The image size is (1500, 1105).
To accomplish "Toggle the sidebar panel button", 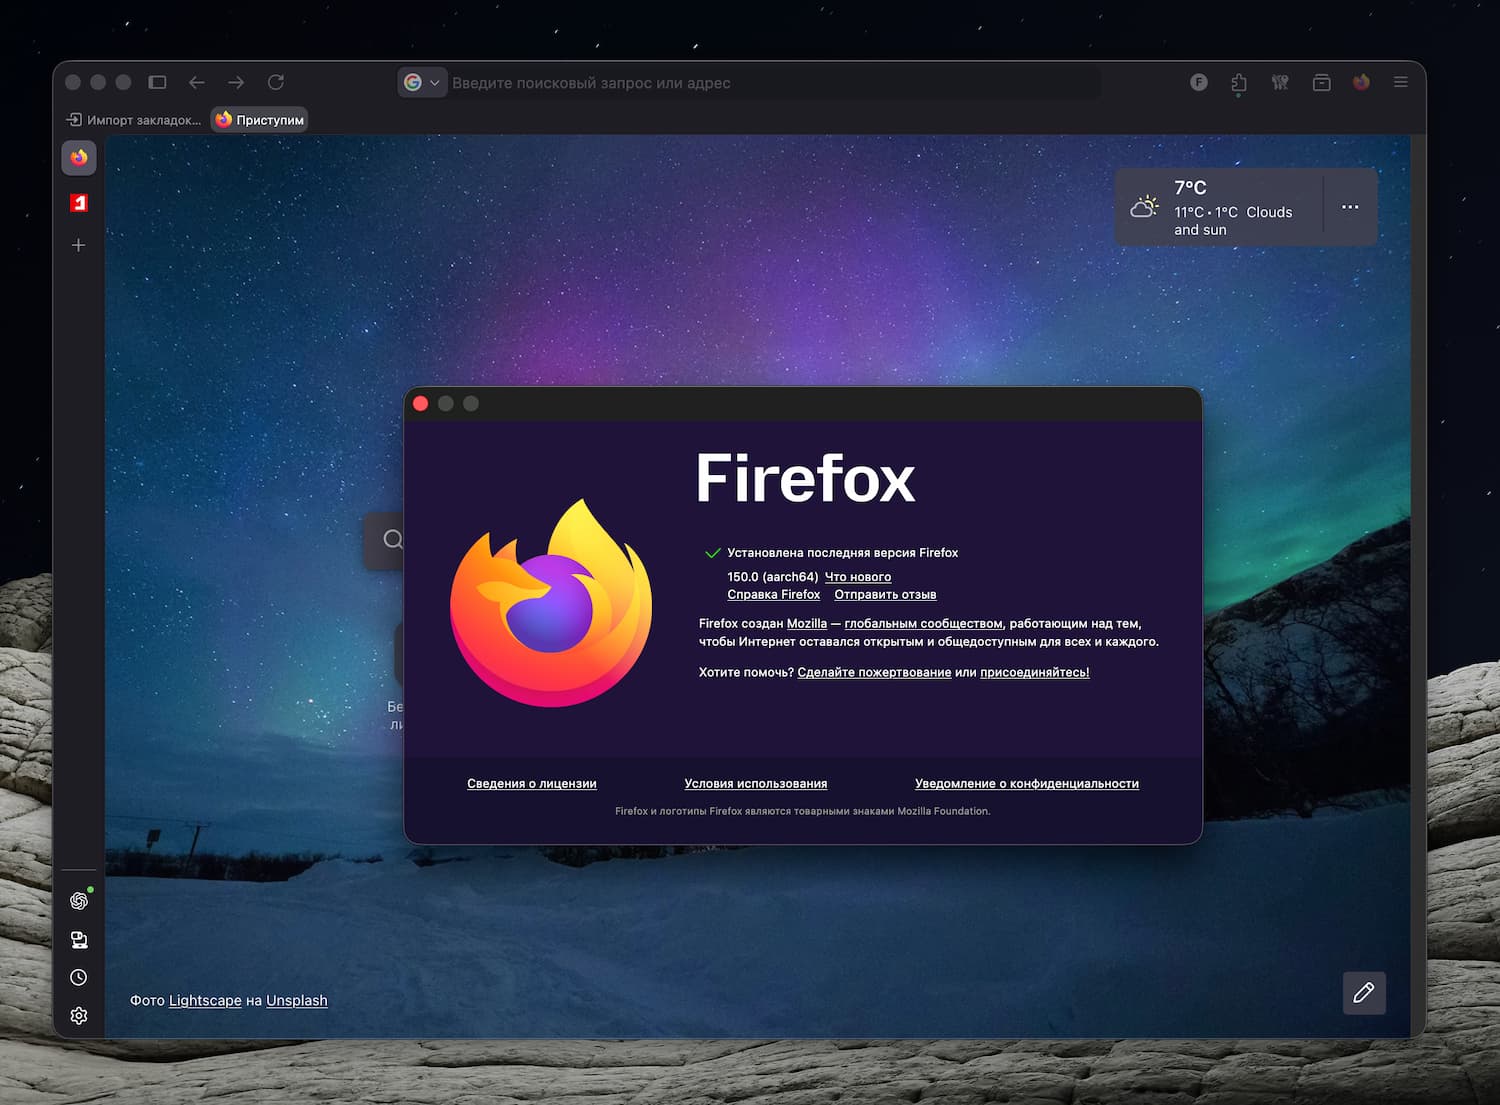I will point(157,82).
